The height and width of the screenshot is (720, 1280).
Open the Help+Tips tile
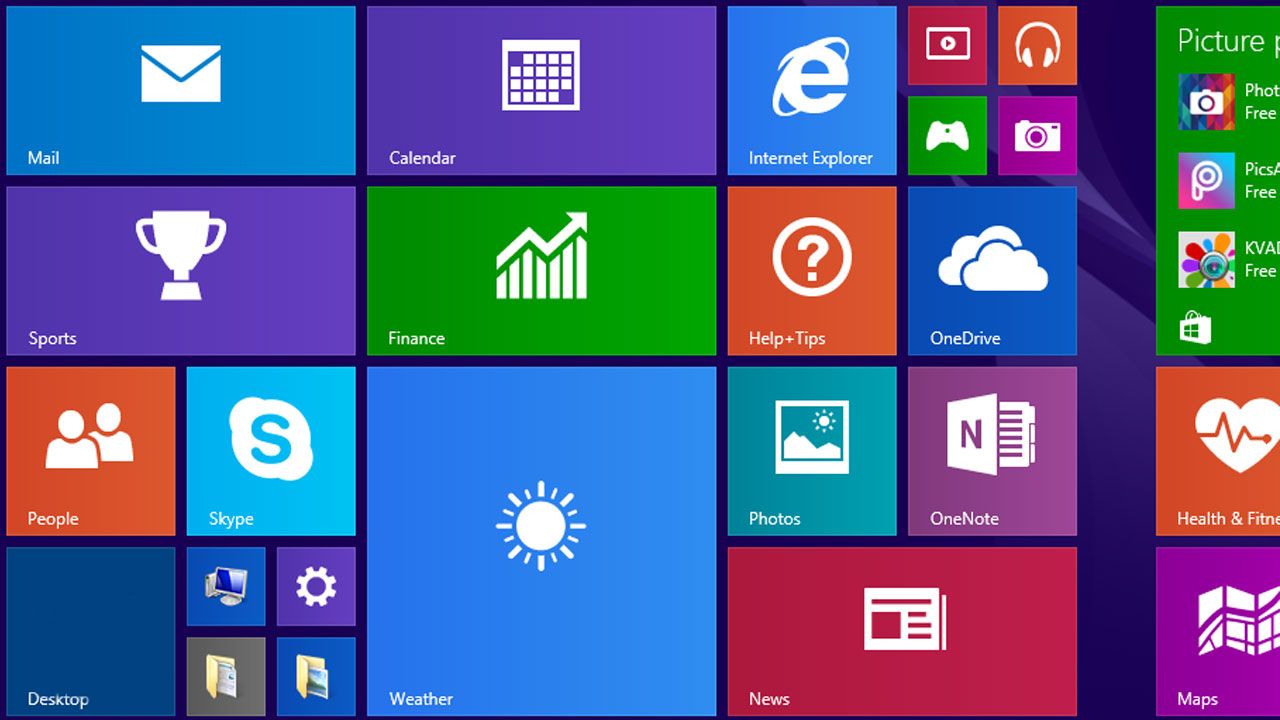(x=812, y=271)
